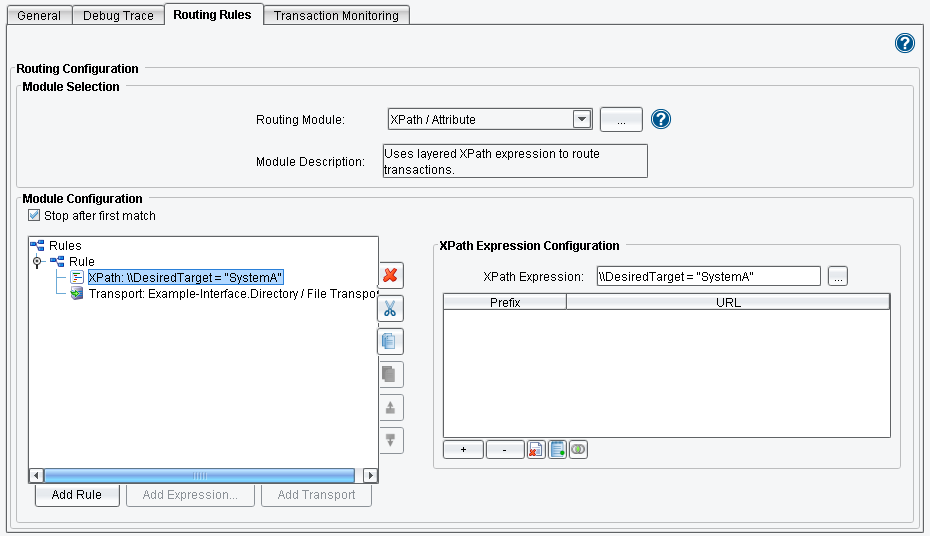Click the Add Rule button
This screenshot has width=930, height=536.
pos(76,495)
